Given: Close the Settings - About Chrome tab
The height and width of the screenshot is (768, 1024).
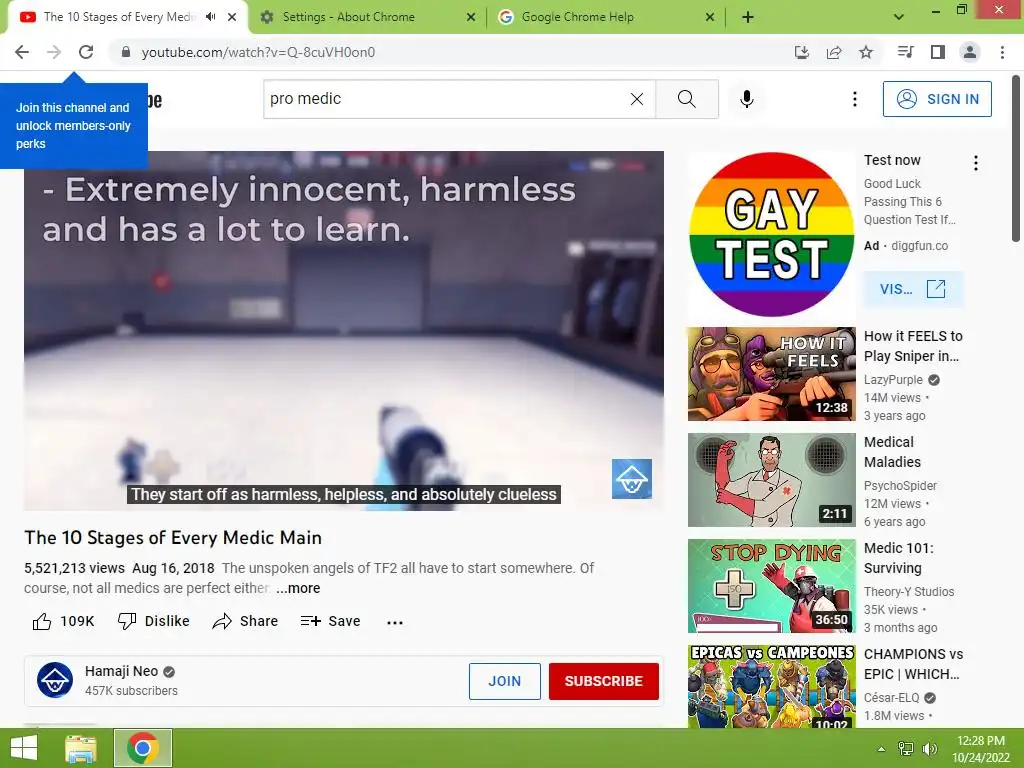Looking at the screenshot, I should coord(471,17).
